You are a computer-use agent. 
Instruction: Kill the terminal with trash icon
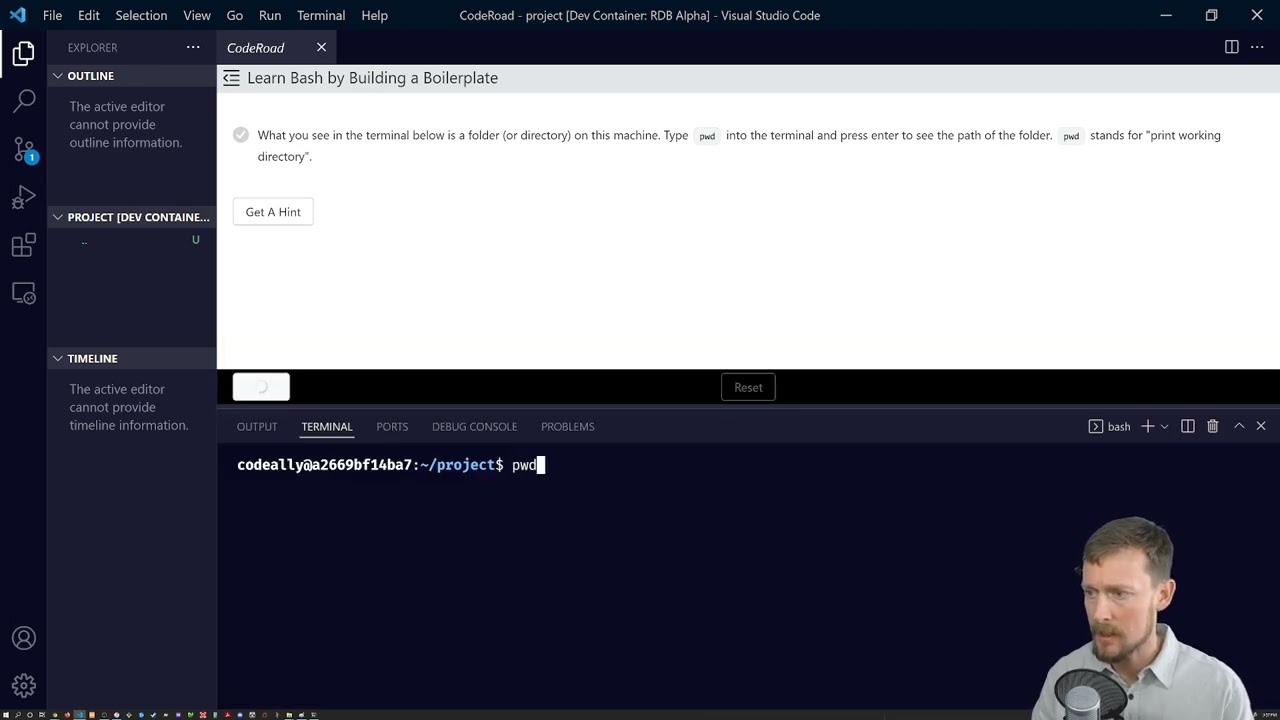click(x=1213, y=426)
